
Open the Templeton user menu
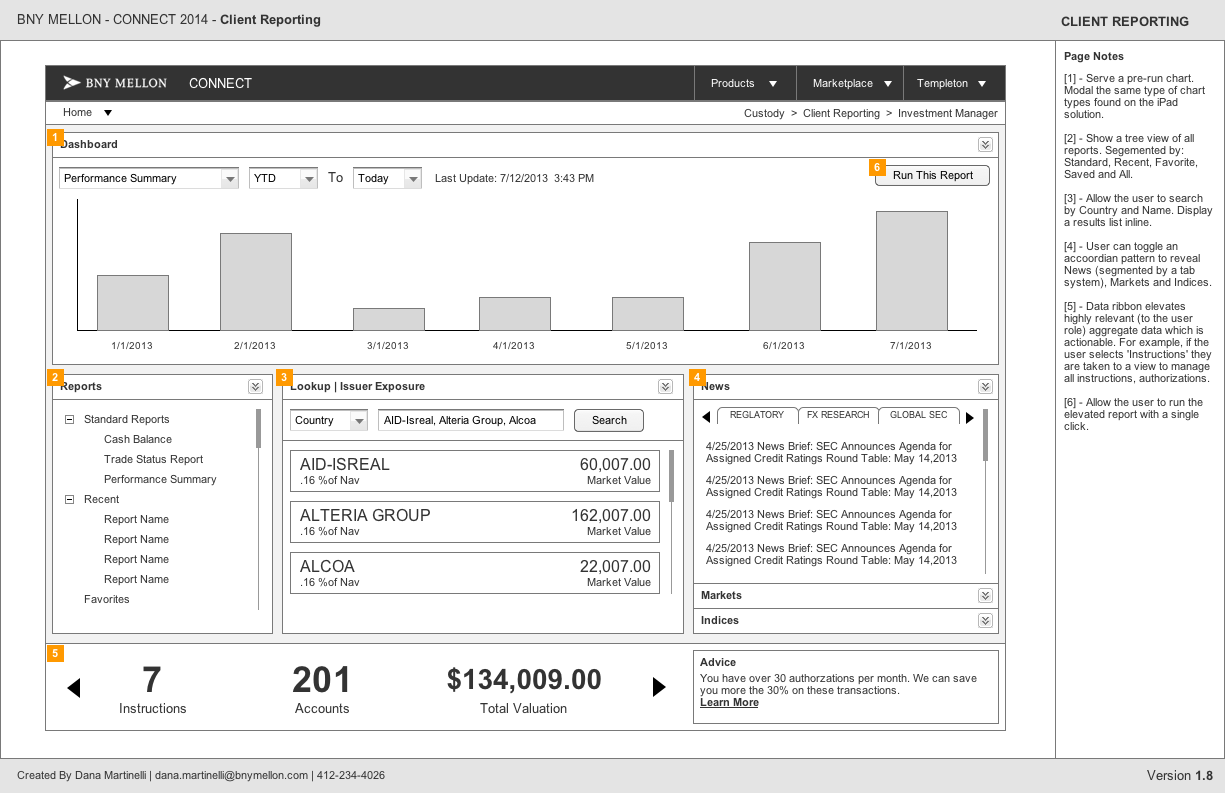pos(953,83)
